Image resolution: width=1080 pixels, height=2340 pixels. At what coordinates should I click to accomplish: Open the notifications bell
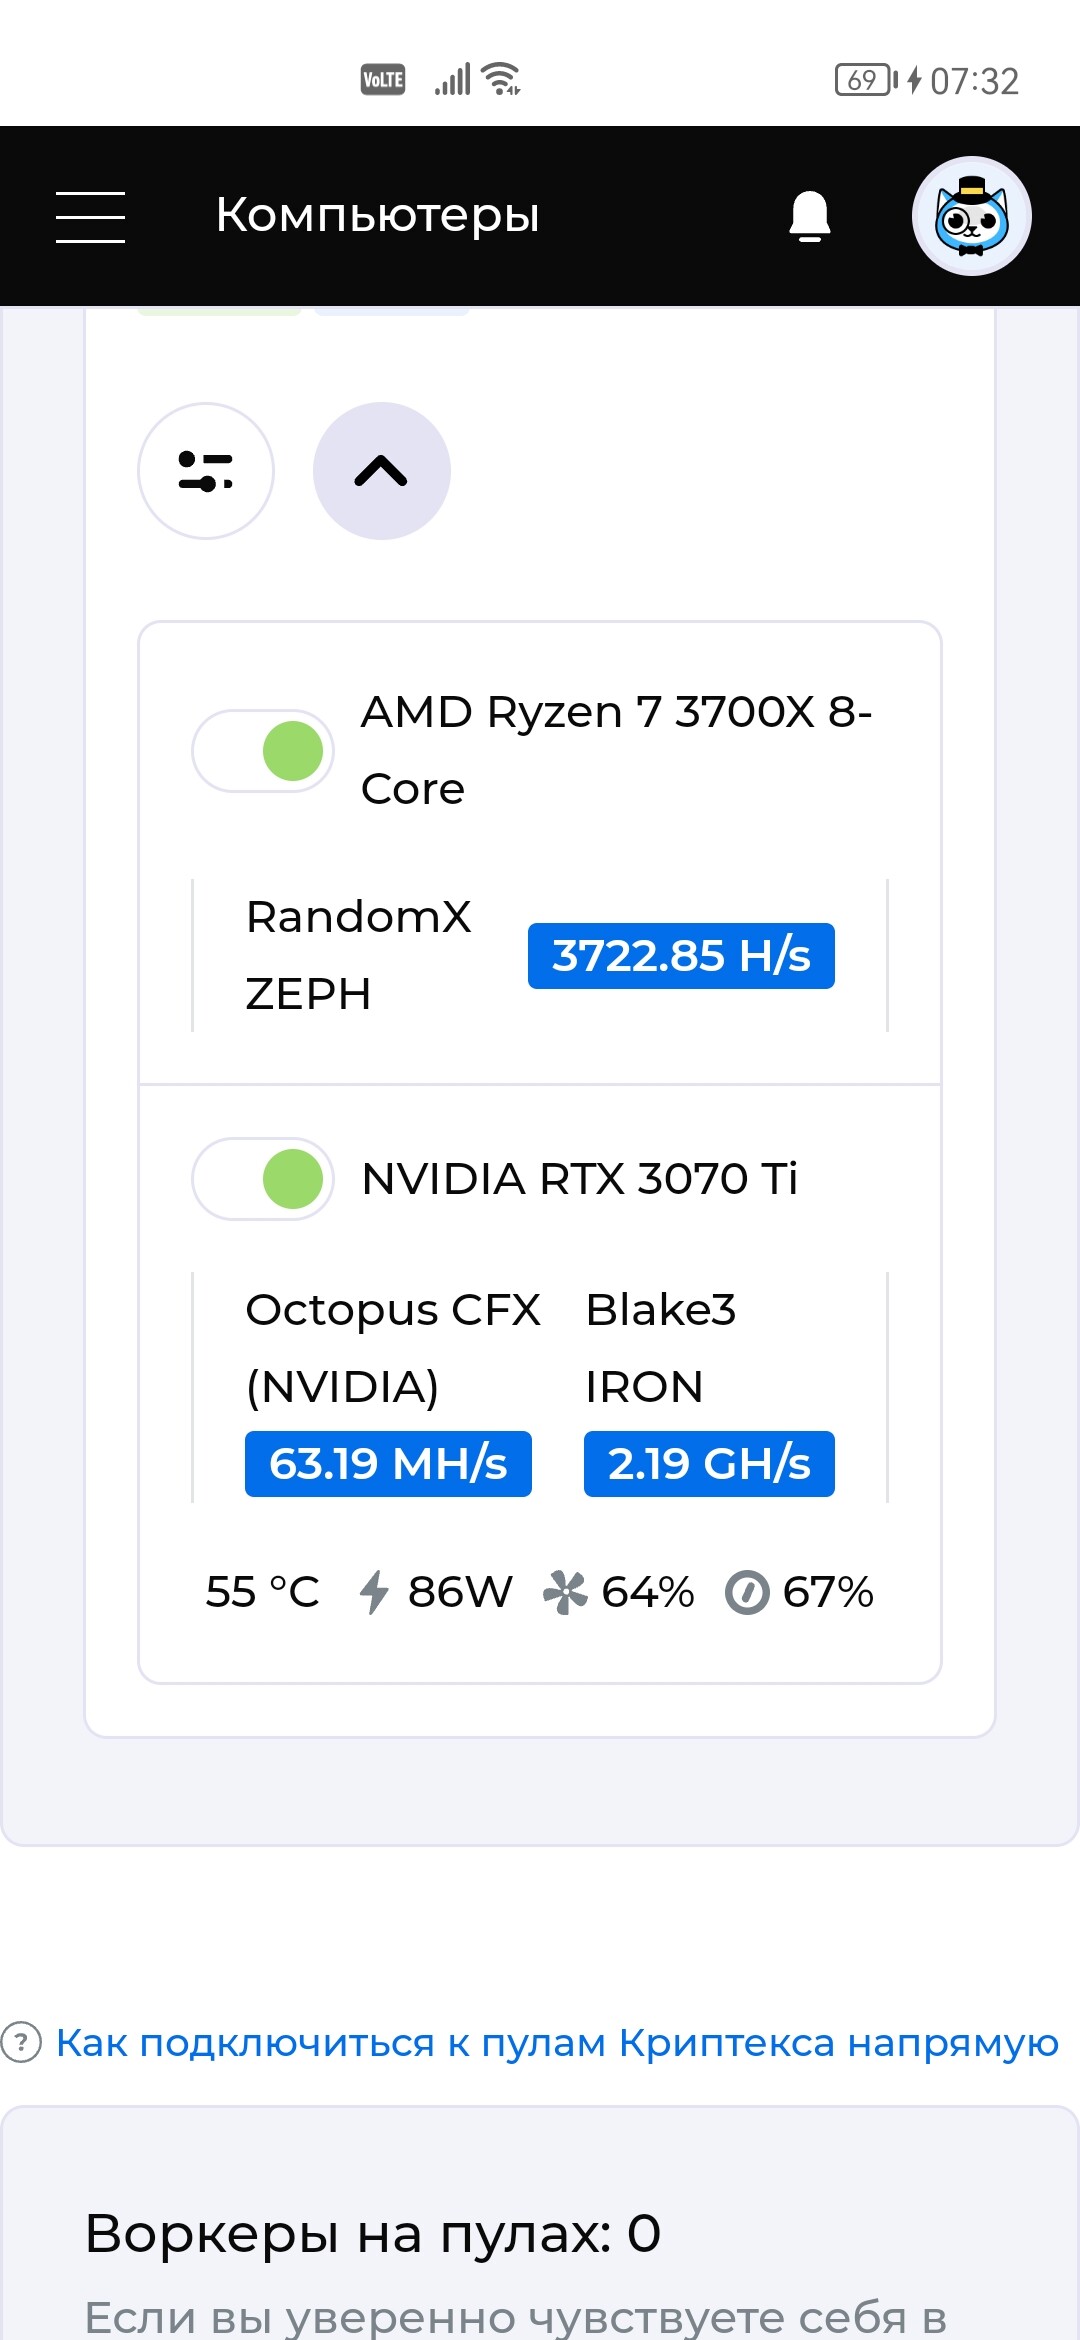(x=810, y=216)
